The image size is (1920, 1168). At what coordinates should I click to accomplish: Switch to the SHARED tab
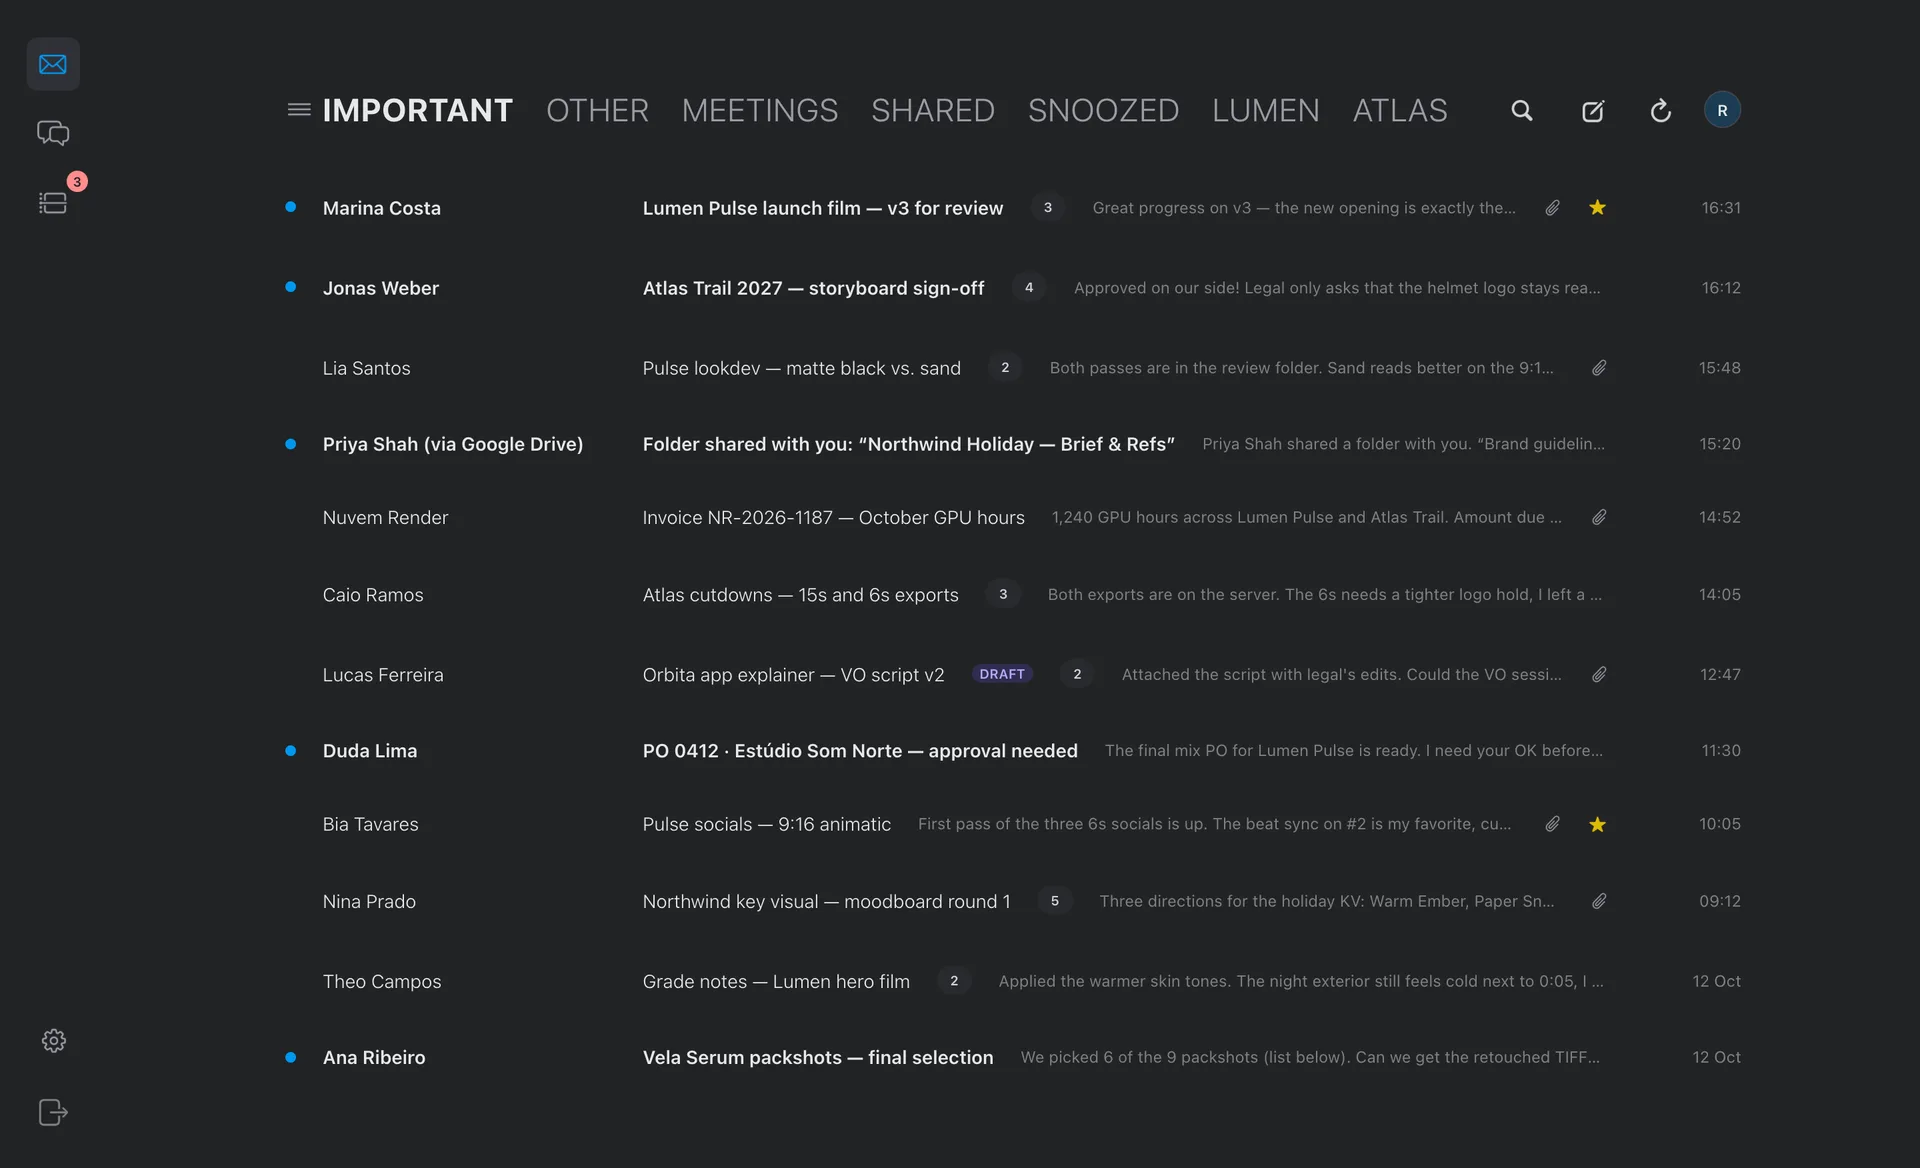click(933, 110)
